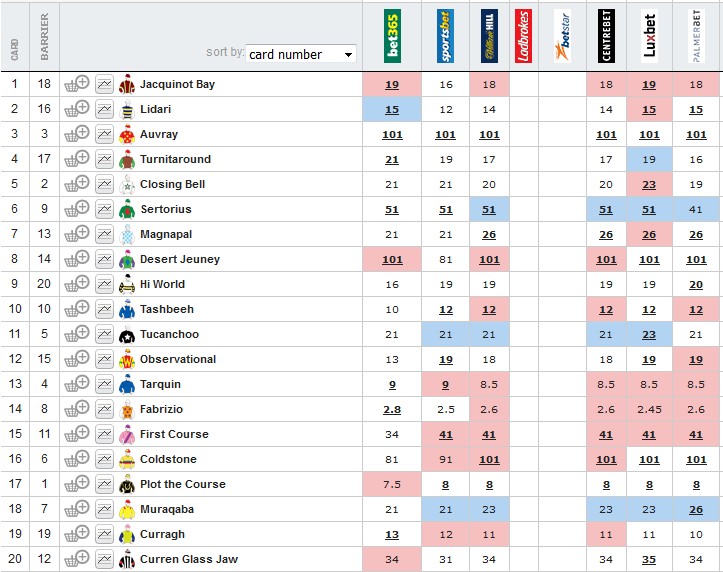723x572 pixels.
Task: Select Fabrizio's 2.8 odds at bet365
Action: [x=392, y=410]
